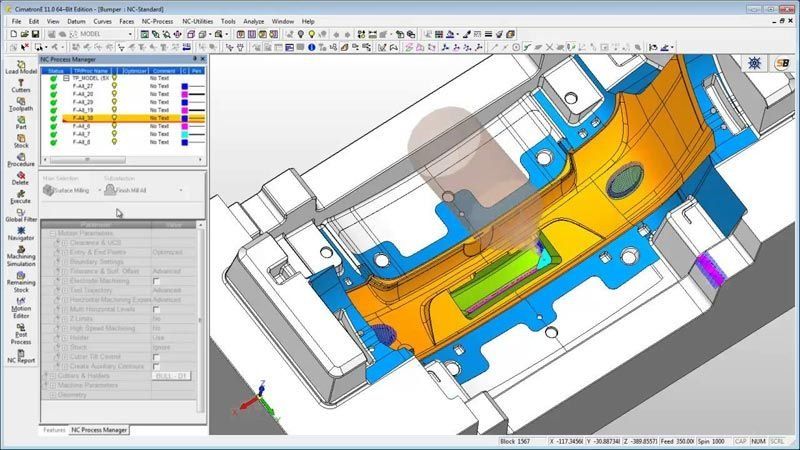The image size is (800, 450).
Task: Run the Execute command icon
Action: click(x=20, y=193)
